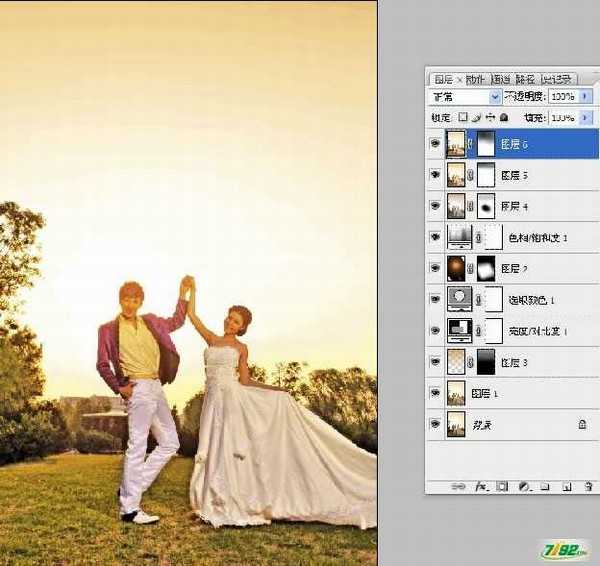Switch to the 路径 paths tab
The image size is (600, 566).
pyautogui.click(x=525, y=79)
